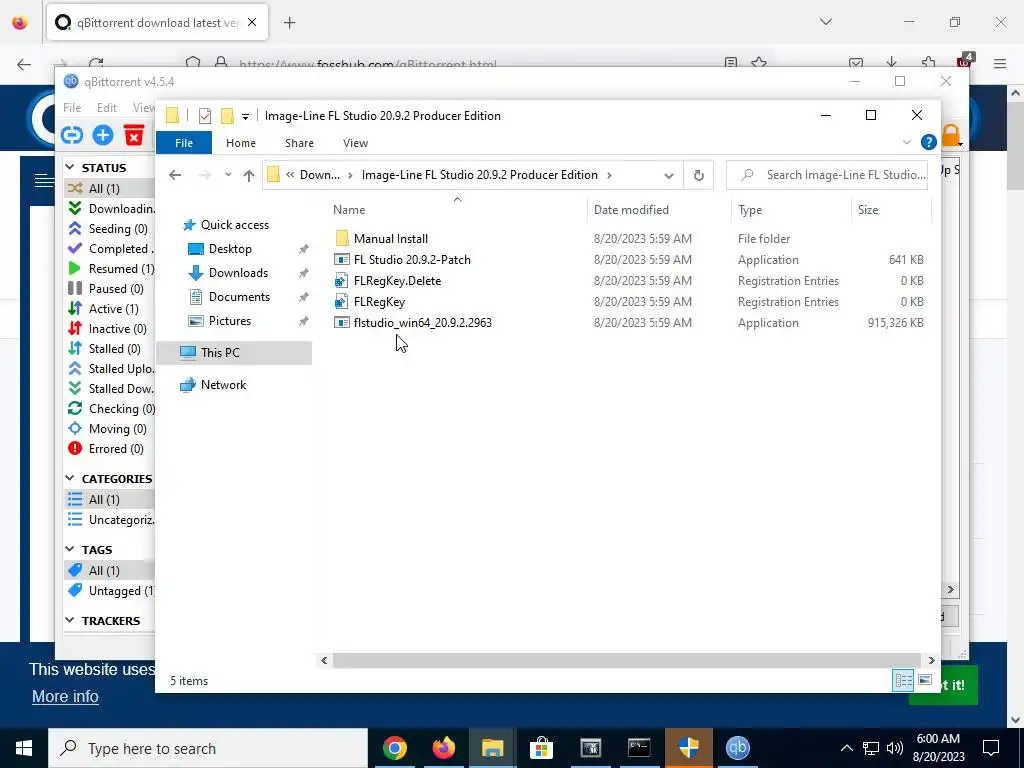Click Windows Start button

click(24, 748)
